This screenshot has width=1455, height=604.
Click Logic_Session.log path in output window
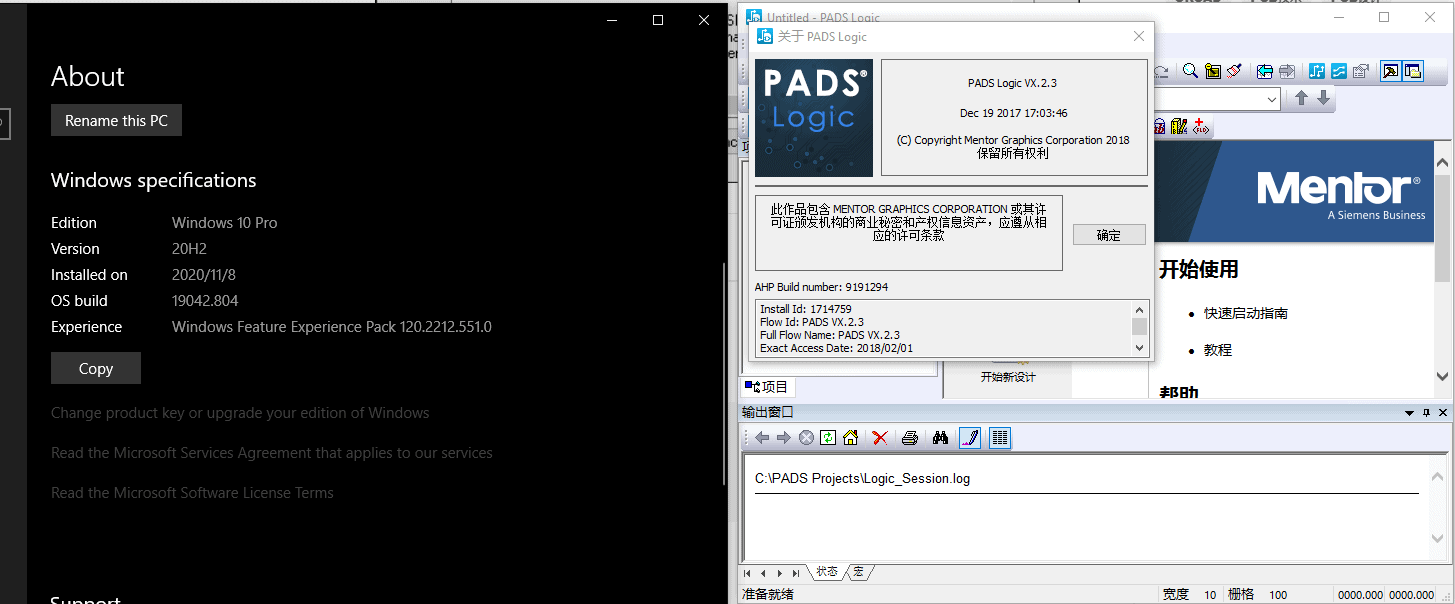[x=862, y=479]
